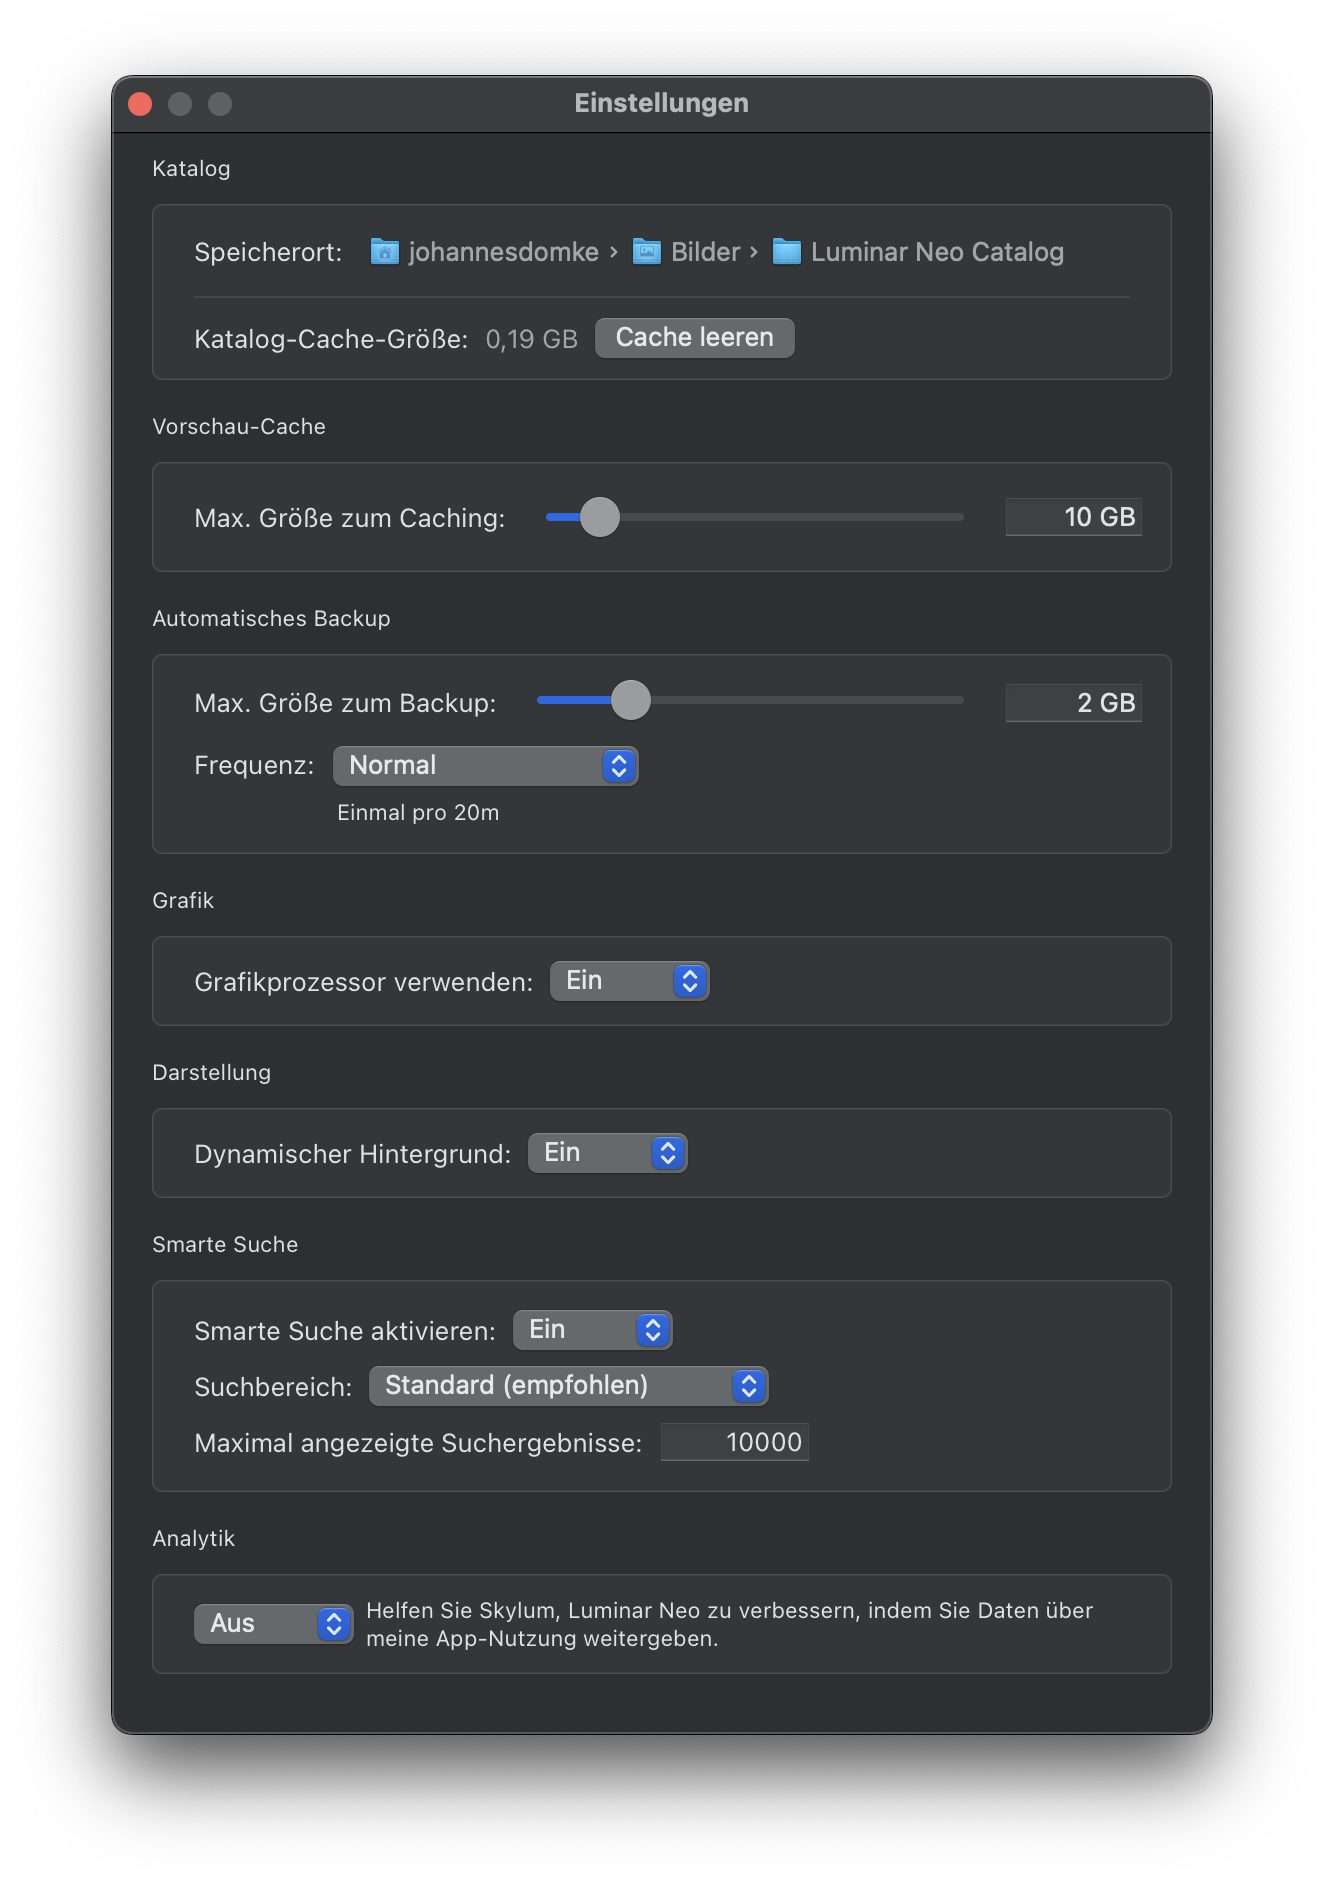
Task: Click the johannesdomke home folder icon
Action: point(384,252)
